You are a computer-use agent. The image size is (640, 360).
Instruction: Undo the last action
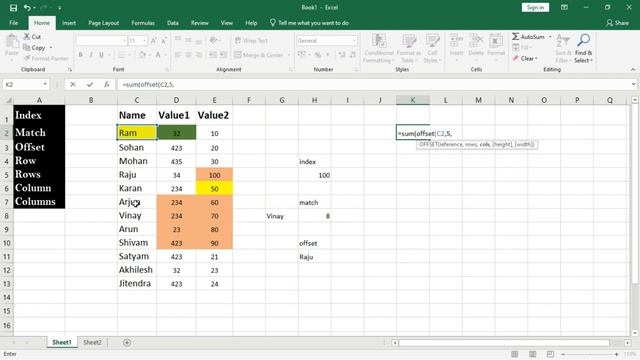pyautogui.click(x=27, y=8)
